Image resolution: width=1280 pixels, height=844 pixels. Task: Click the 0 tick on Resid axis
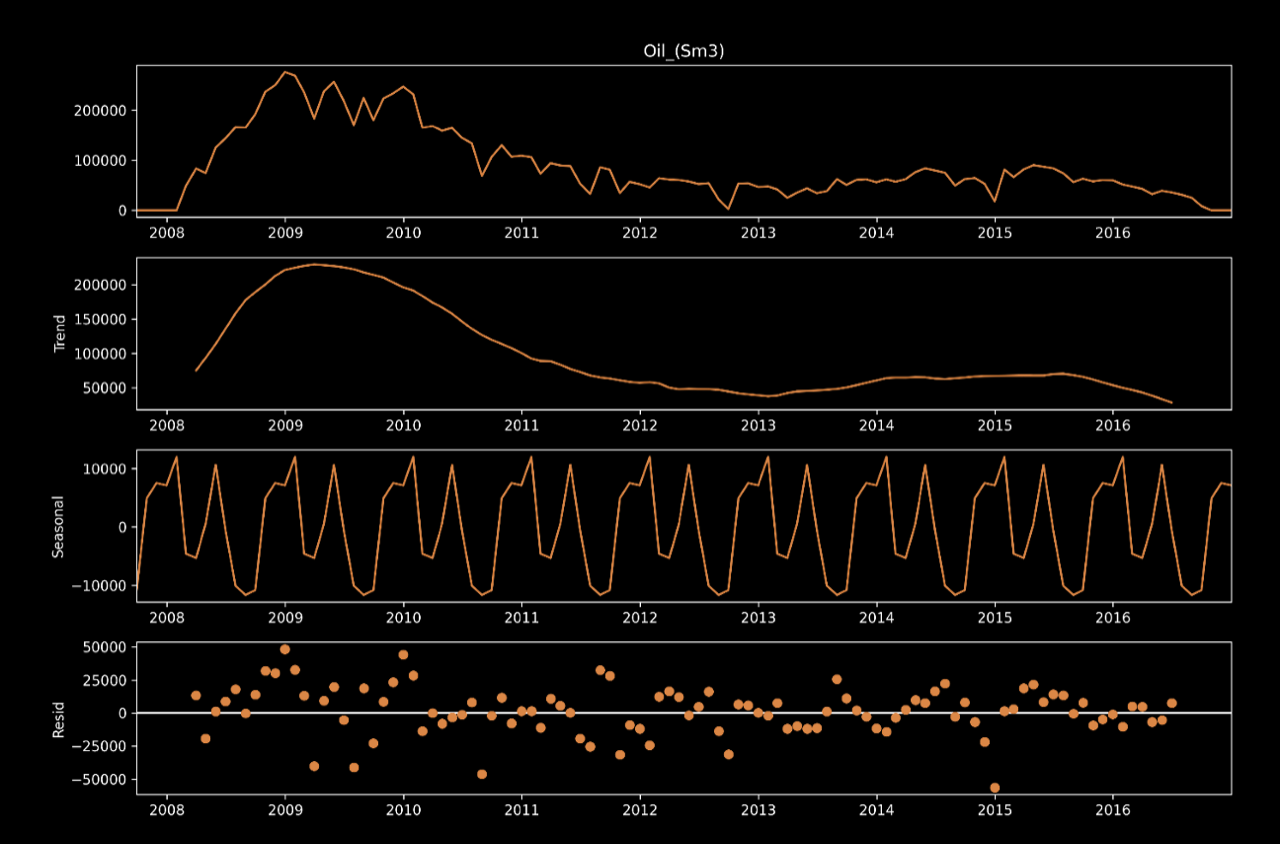coord(122,713)
